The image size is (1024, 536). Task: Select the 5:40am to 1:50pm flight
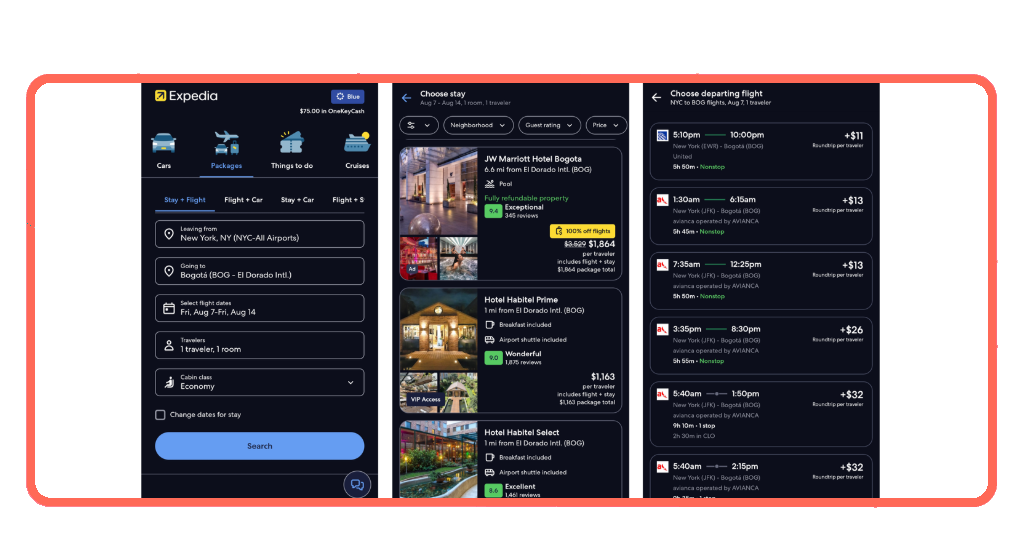(761, 414)
